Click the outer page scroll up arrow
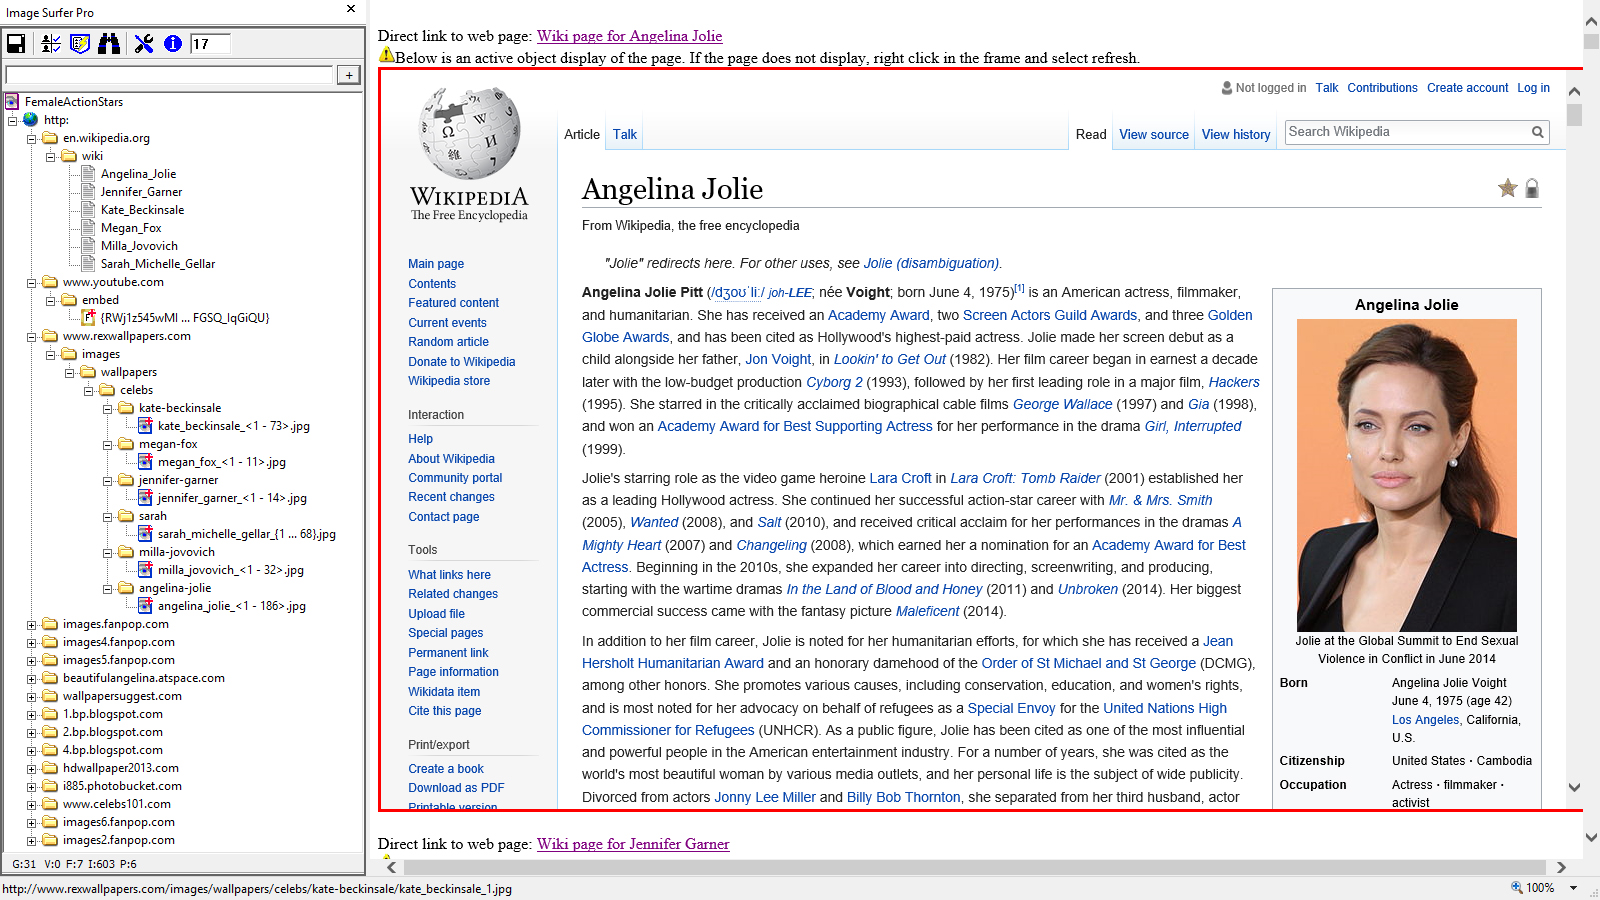Screen dimensions: 1600x900 tap(1591, 21)
